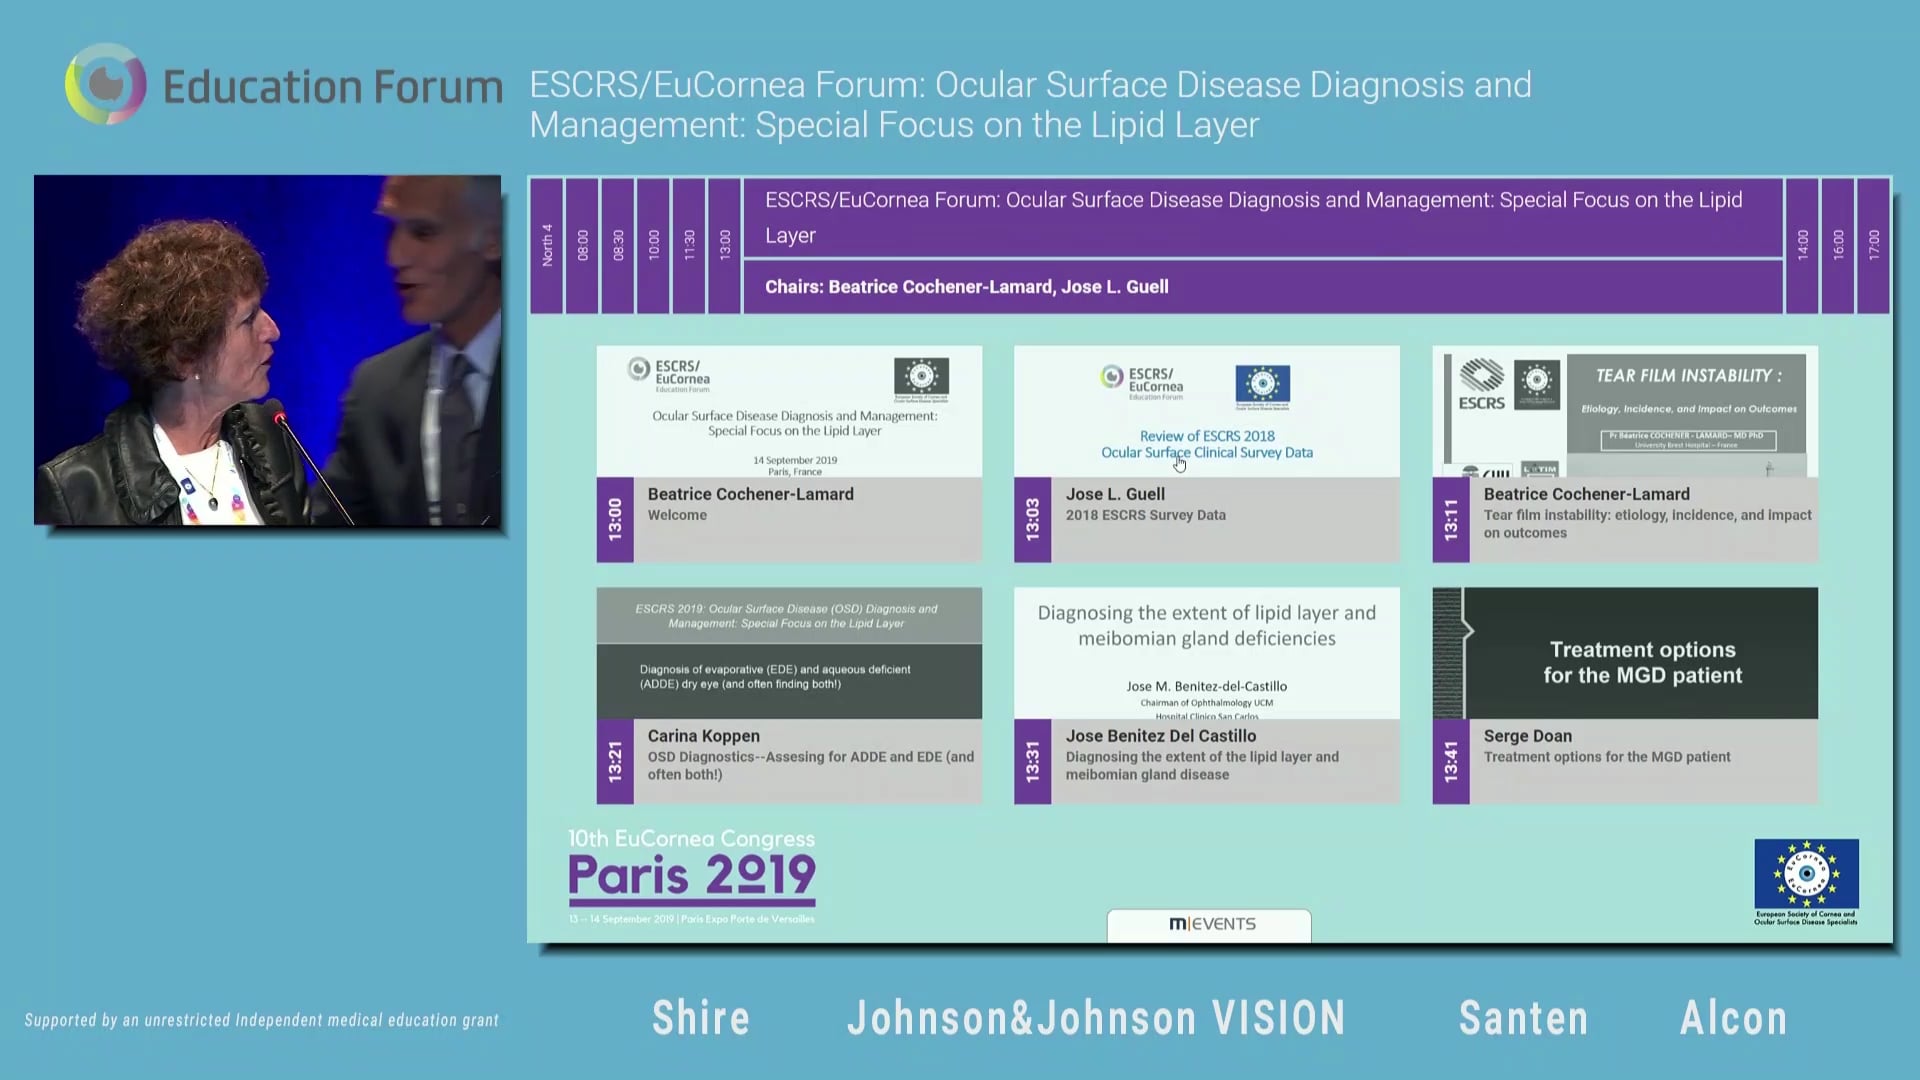Click the 13:11 time marker
Image resolution: width=1920 pixels, height=1080 pixels.
[1451, 519]
